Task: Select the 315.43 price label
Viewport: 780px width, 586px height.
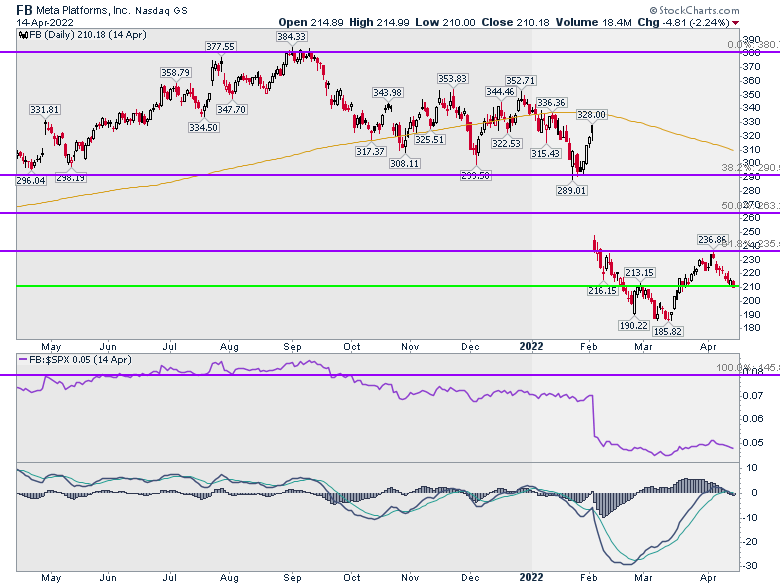Action: click(545, 153)
